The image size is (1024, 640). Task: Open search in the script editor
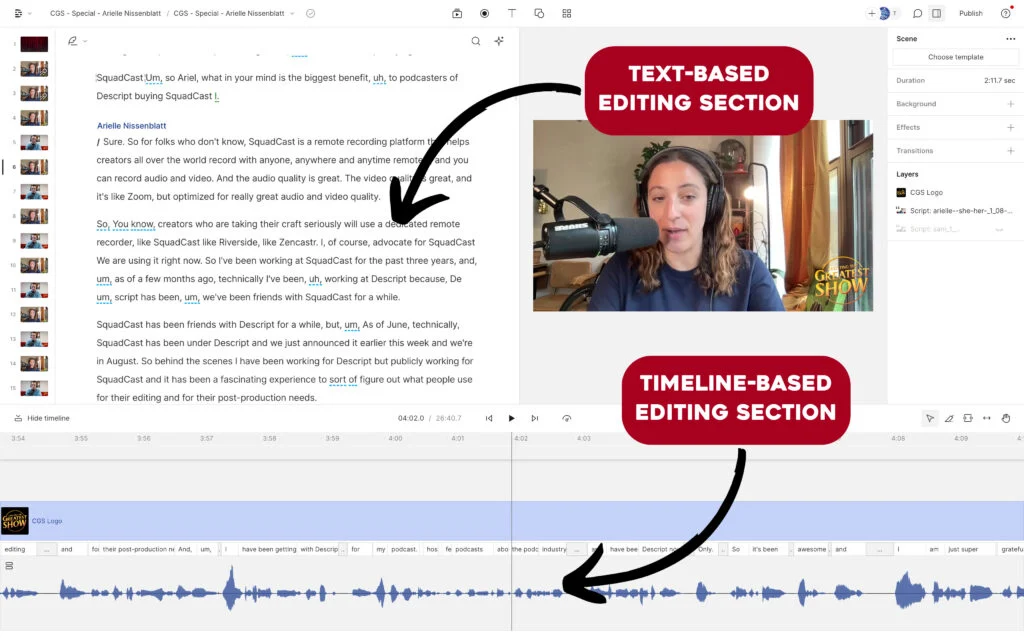(x=476, y=41)
